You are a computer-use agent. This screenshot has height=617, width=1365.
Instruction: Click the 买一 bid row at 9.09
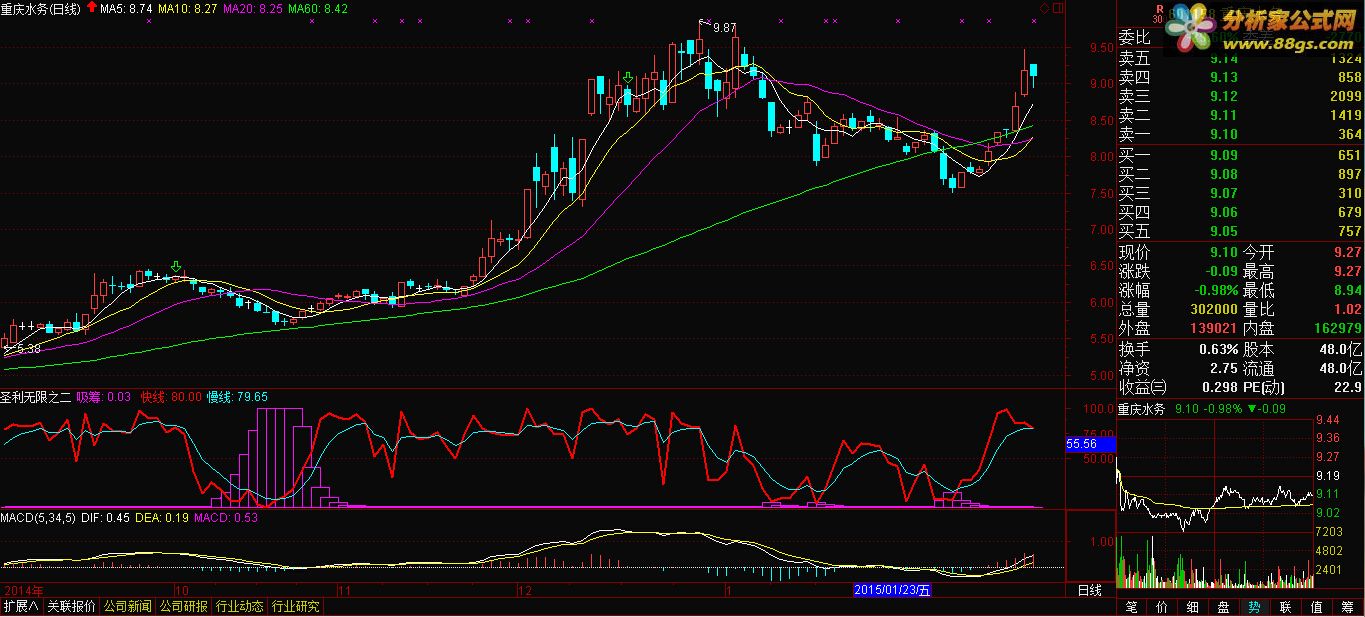(x=1240, y=155)
